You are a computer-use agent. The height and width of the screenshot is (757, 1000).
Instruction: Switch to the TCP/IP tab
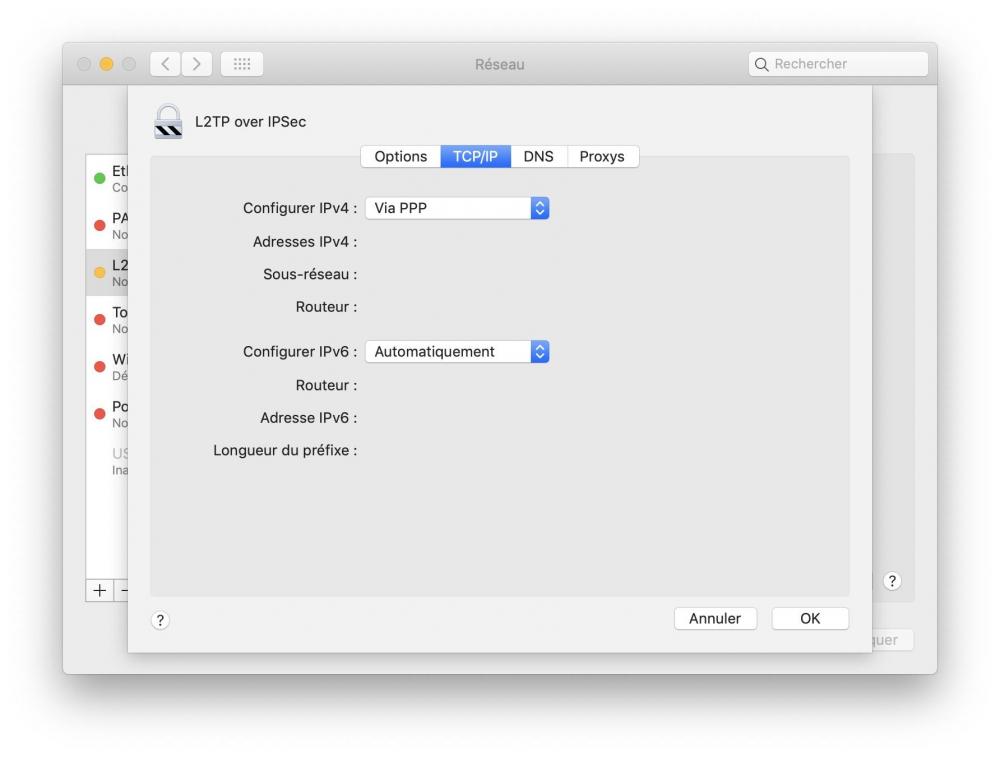coord(475,156)
